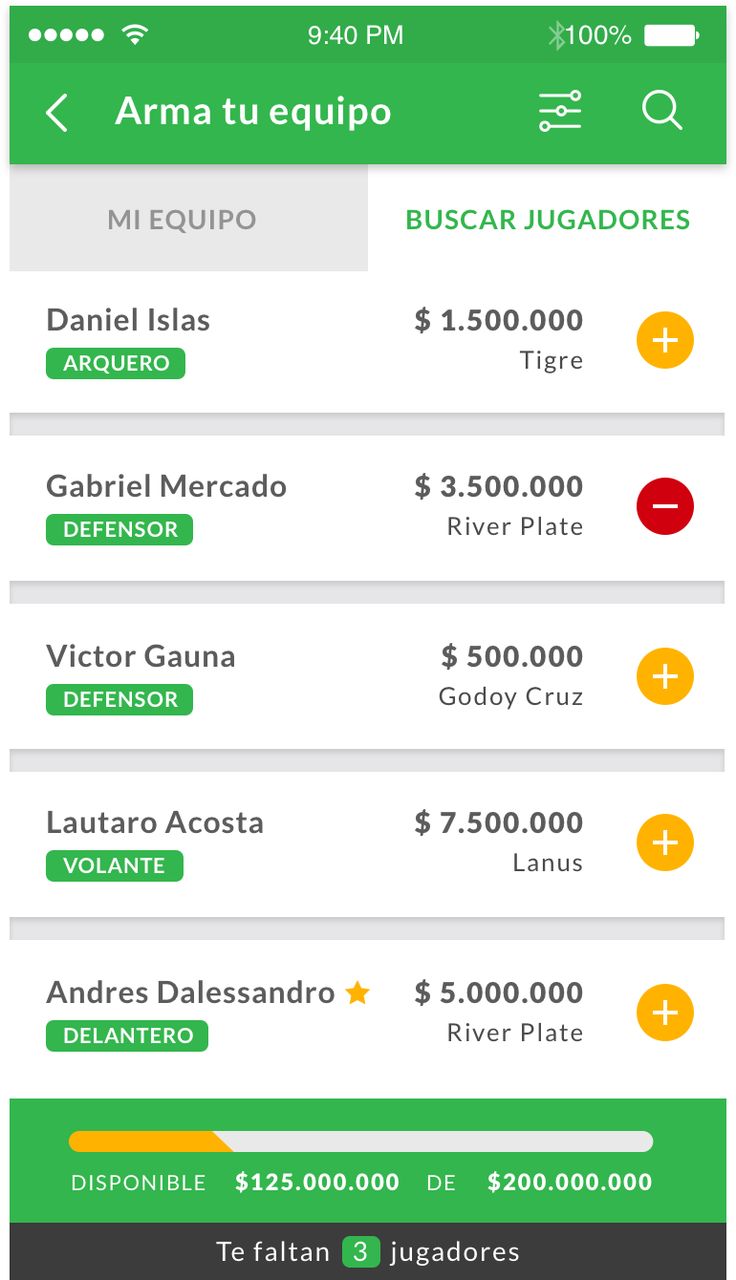Viewport: 736px width, 1280px height.
Task: Add Daniel Islas with the plus button
Action: (665, 340)
